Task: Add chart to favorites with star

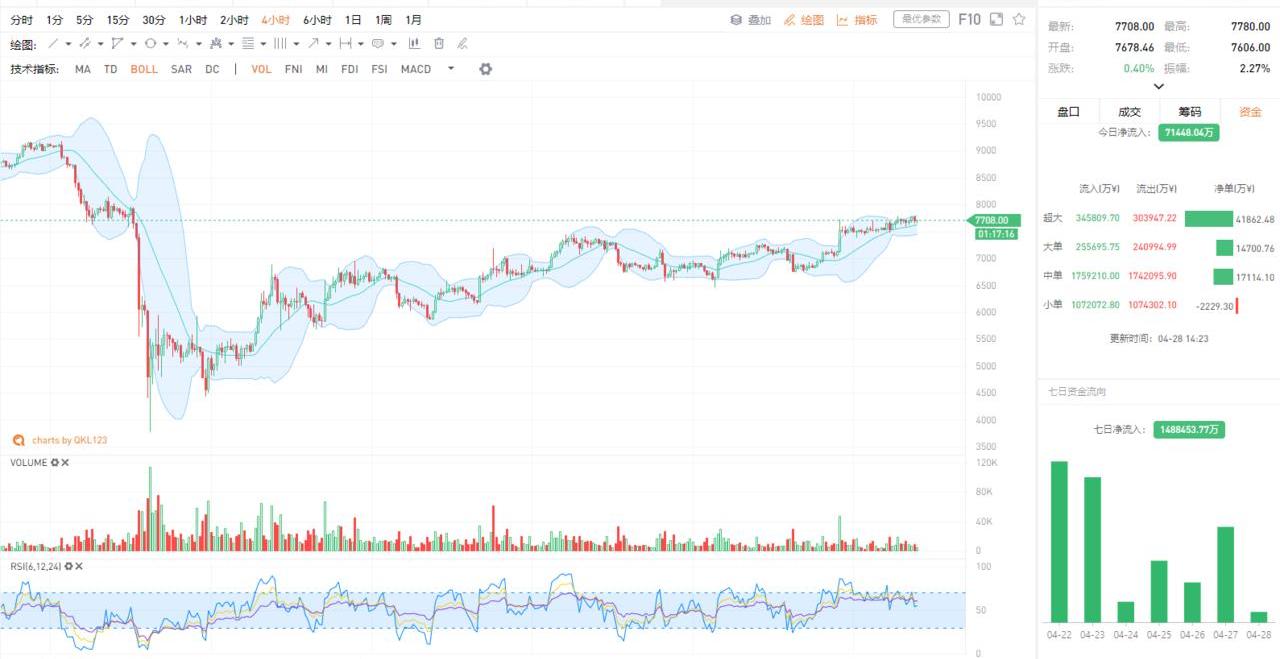Action: point(1019,19)
